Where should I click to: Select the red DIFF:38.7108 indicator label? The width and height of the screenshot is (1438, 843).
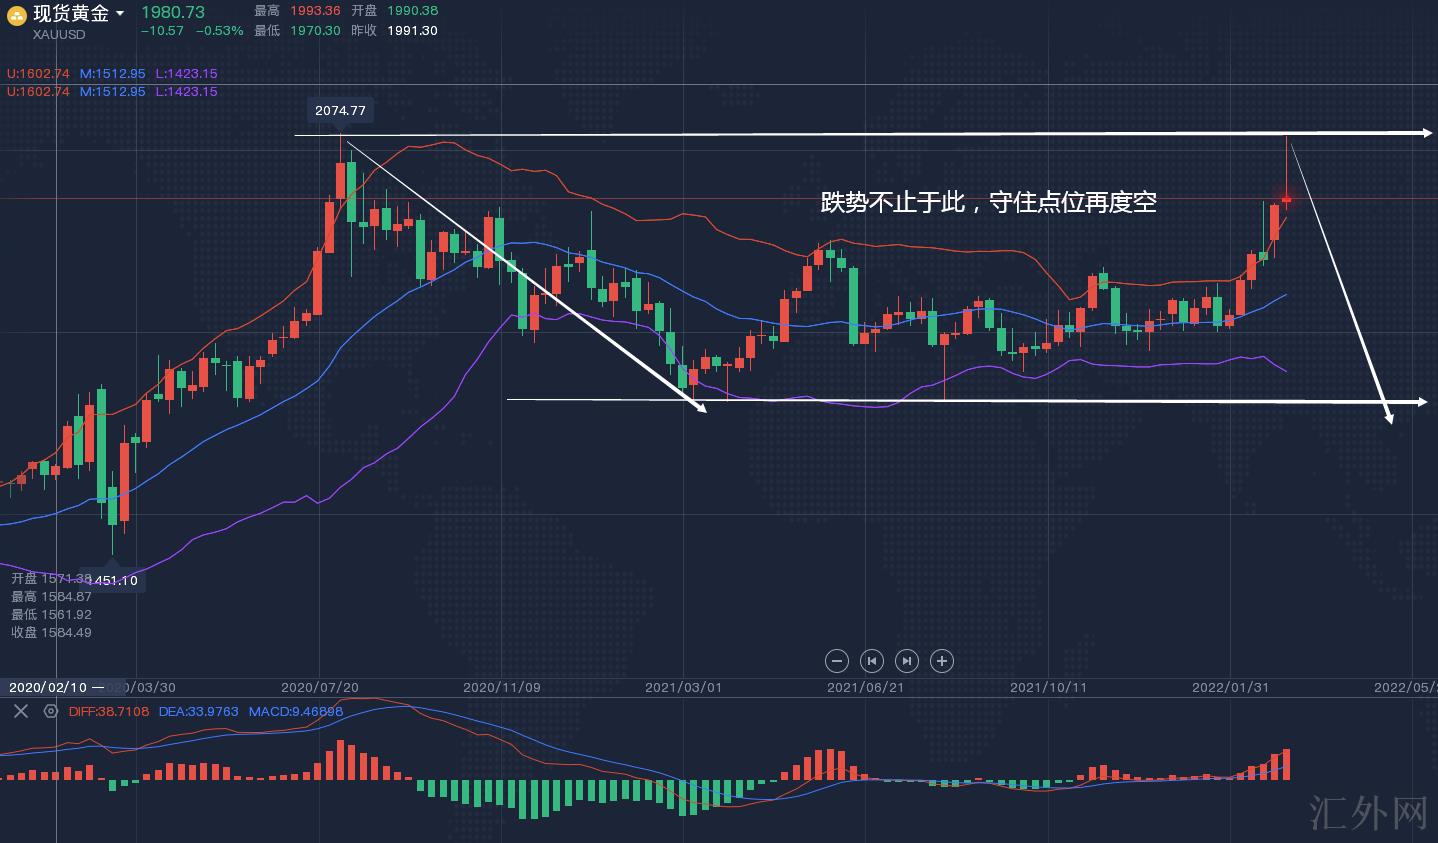click(109, 711)
